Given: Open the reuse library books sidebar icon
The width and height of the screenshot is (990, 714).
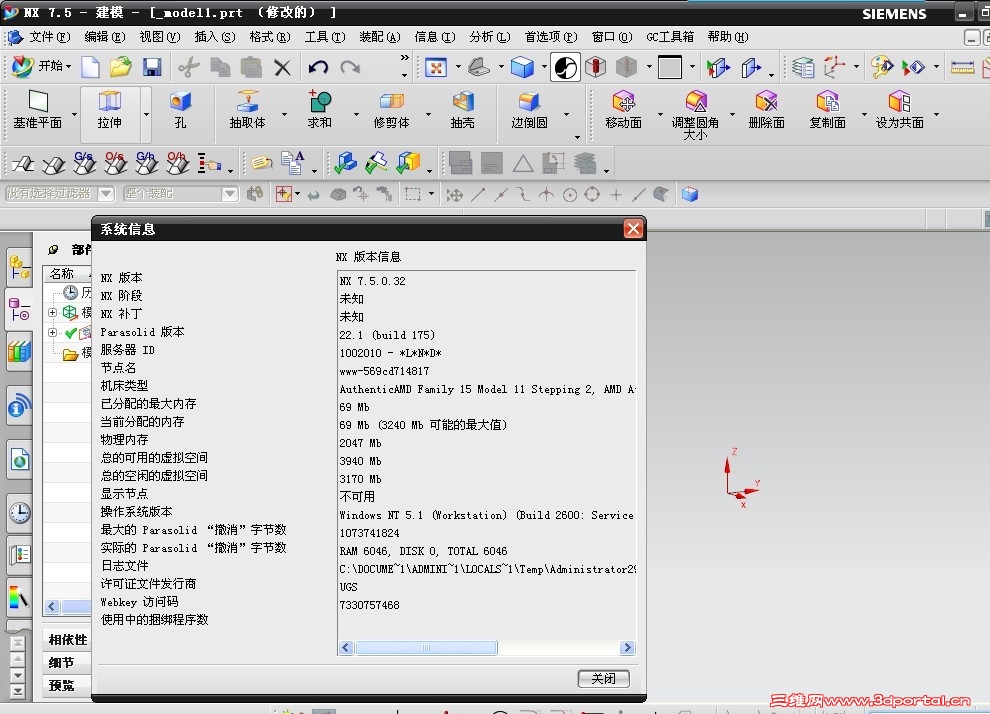Looking at the screenshot, I should pyautogui.click(x=20, y=352).
